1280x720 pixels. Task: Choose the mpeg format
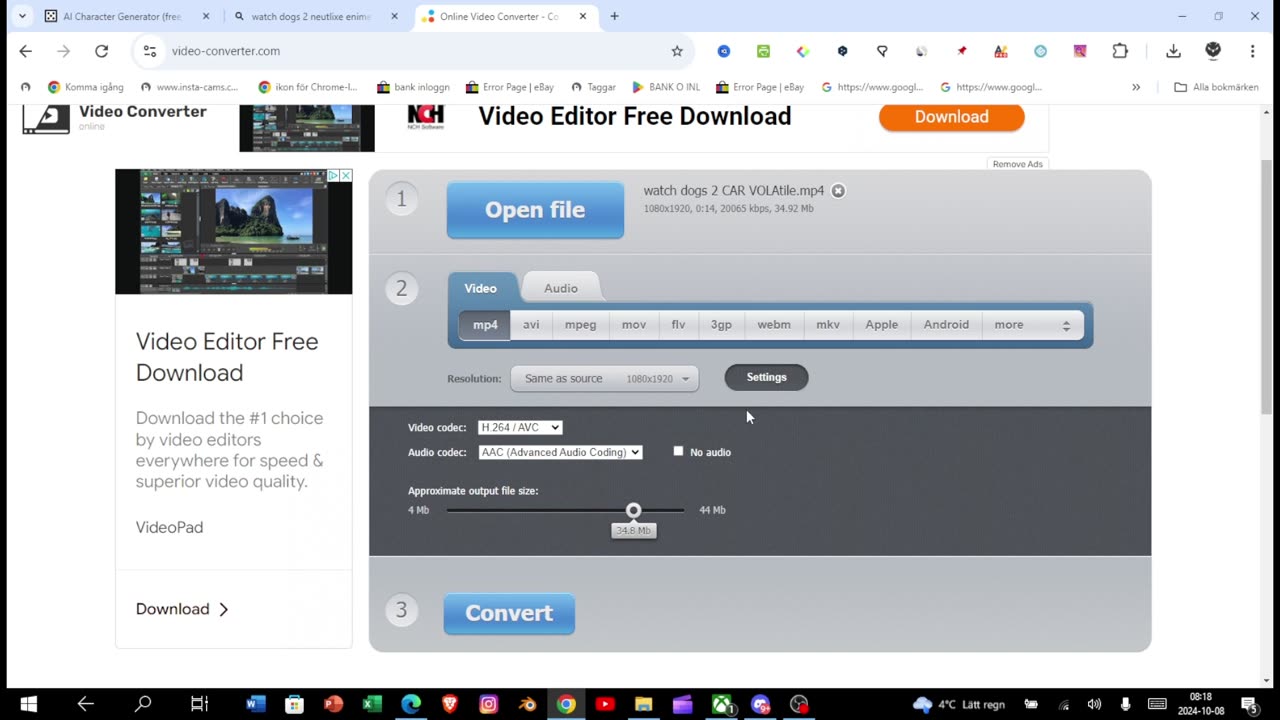click(x=580, y=325)
